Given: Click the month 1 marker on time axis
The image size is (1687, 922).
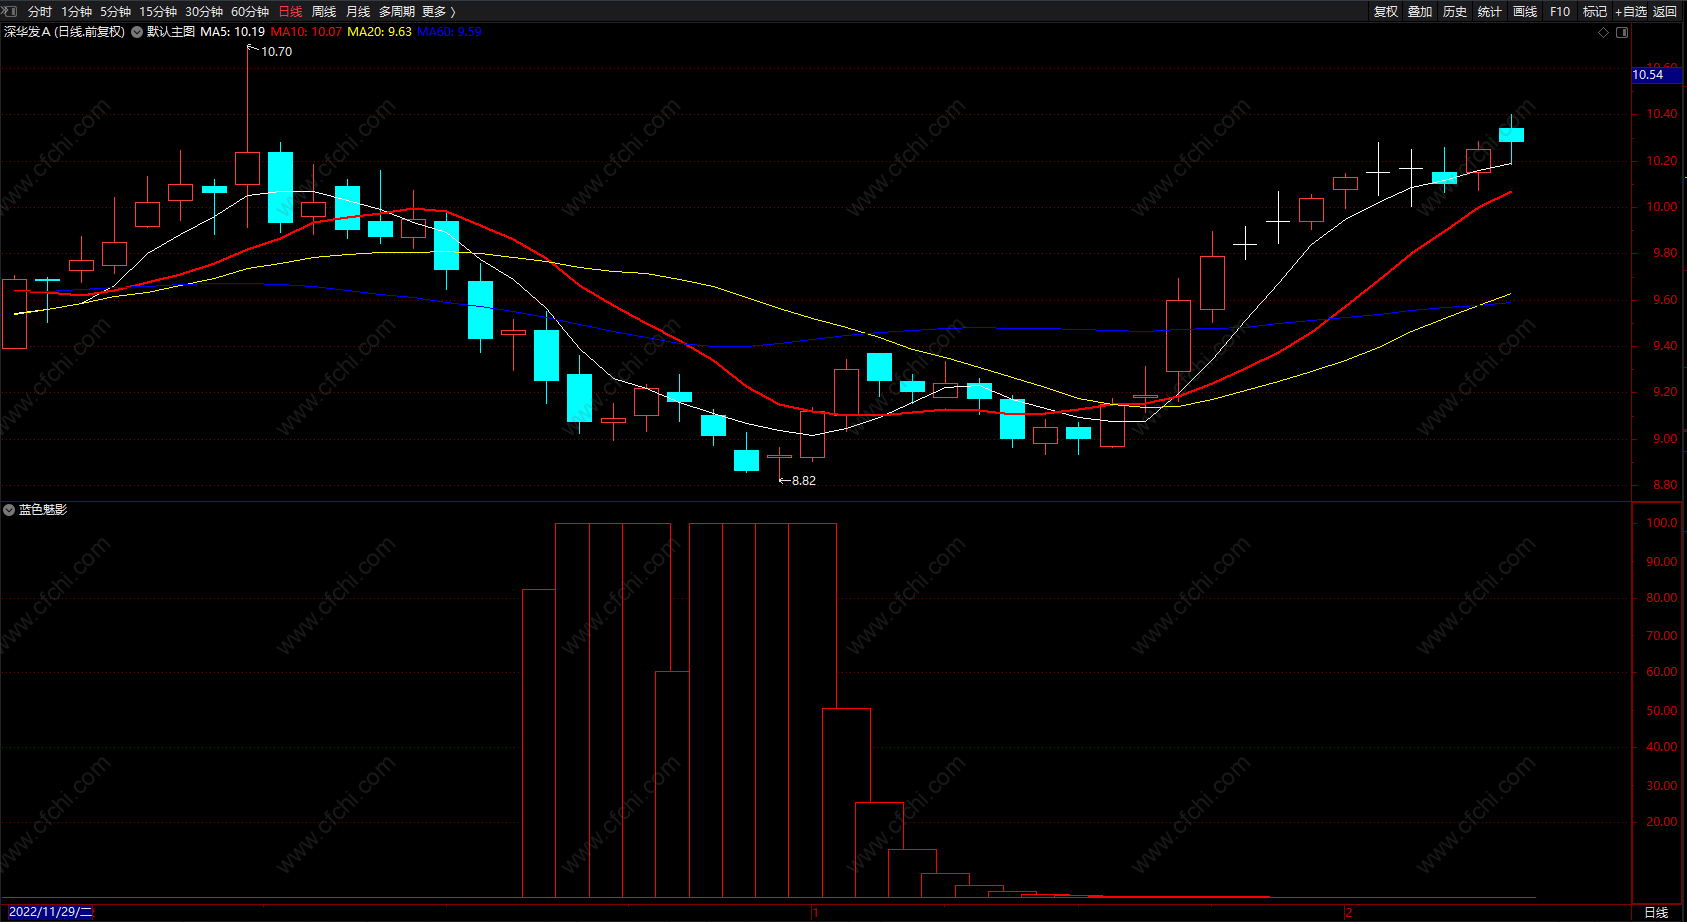Looking at the screenshot, I should tap(816, 912).
